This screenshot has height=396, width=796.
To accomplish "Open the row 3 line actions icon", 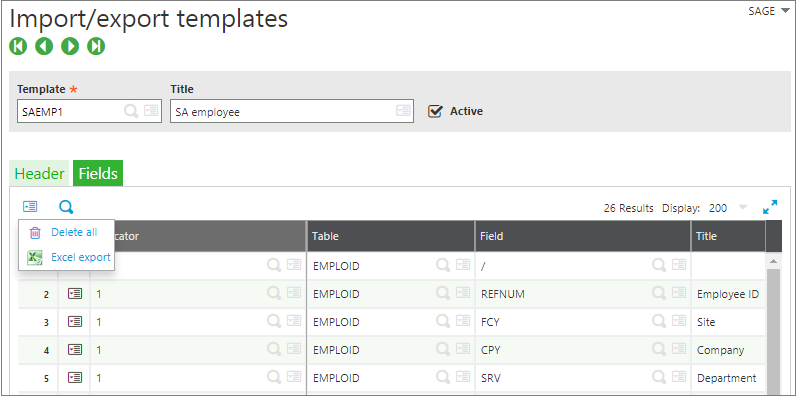I will pyautogui.click(x=75, y=322).
